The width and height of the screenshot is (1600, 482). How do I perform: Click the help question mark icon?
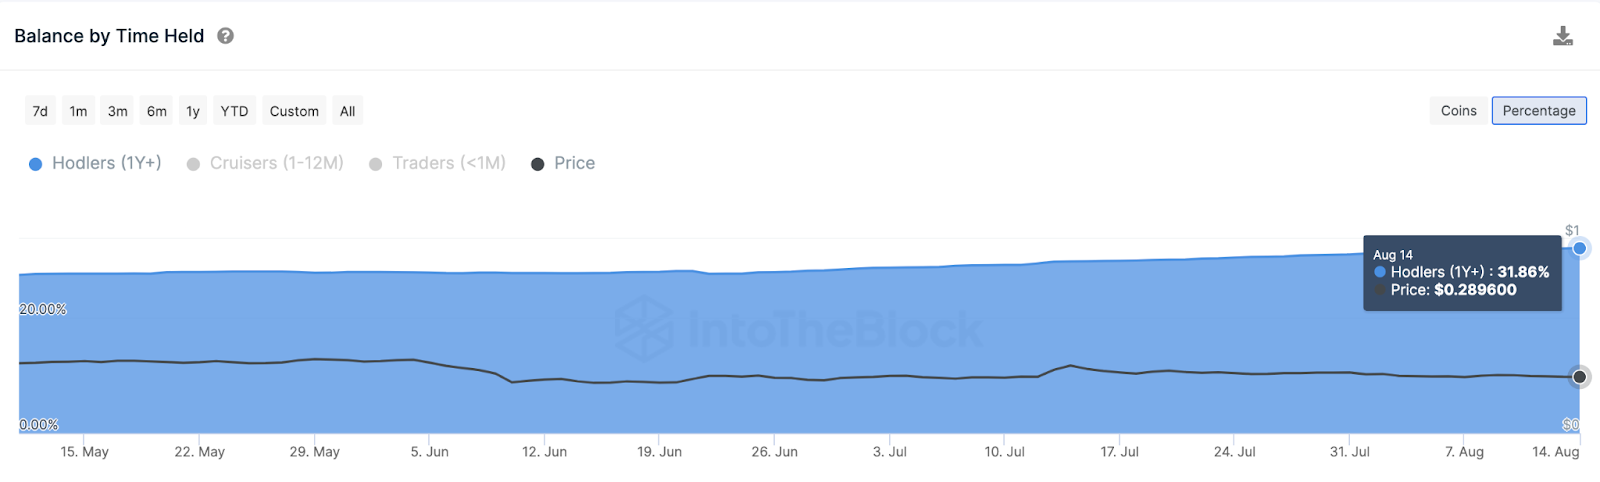tap(226, 36)
